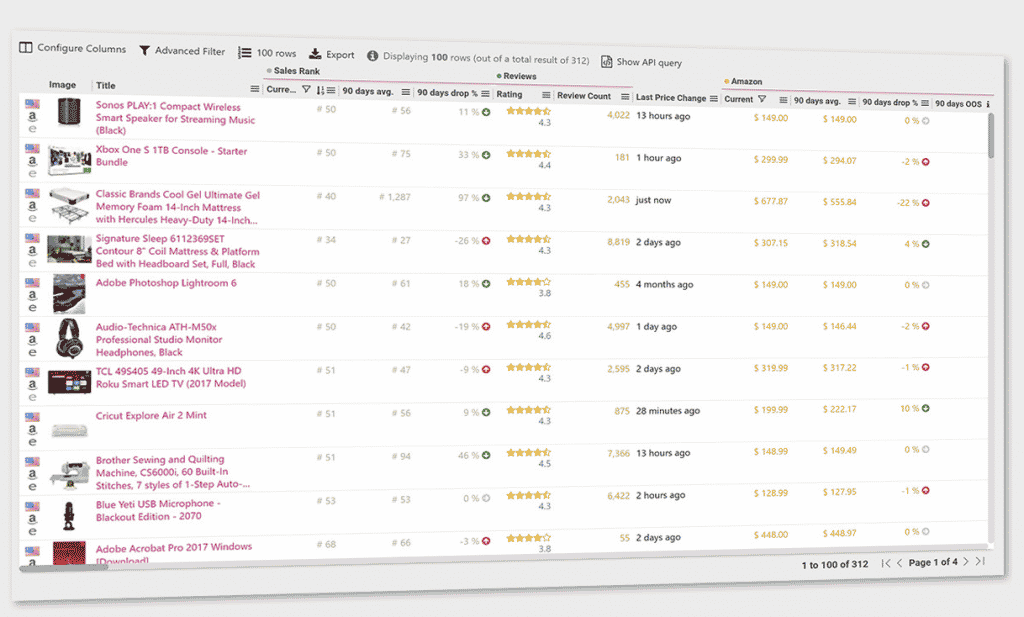Go to the last page

tap(980, 561)
